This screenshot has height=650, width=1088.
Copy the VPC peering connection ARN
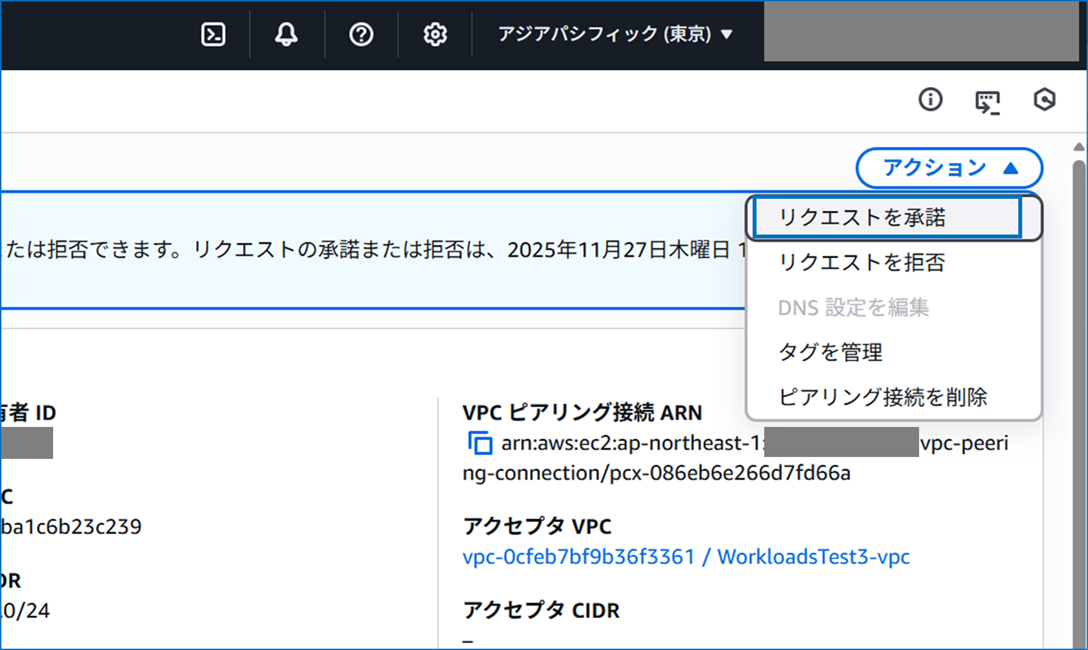point(482,442)
